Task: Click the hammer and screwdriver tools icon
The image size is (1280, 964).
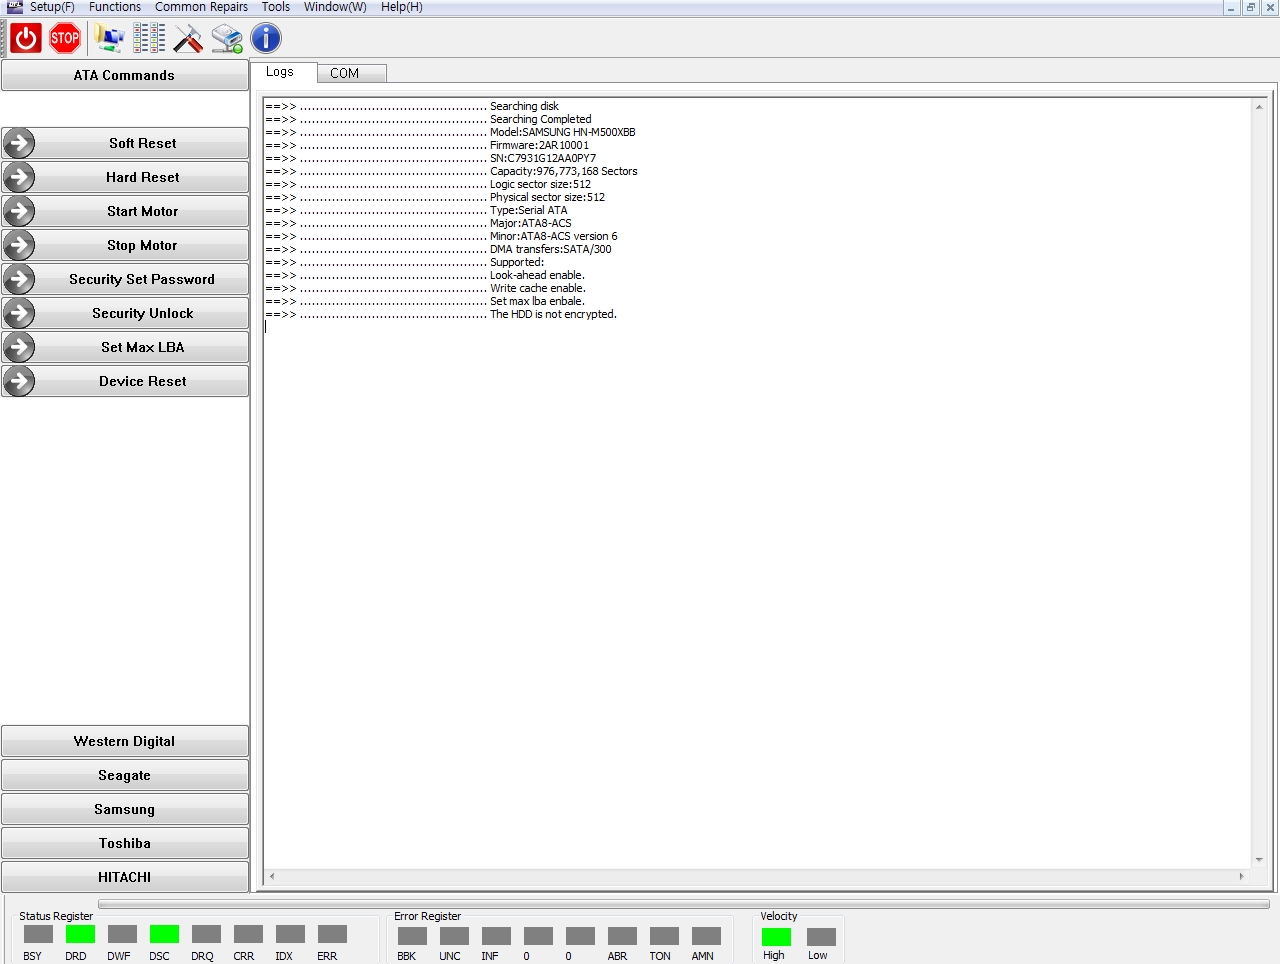Action: point(188,39)
